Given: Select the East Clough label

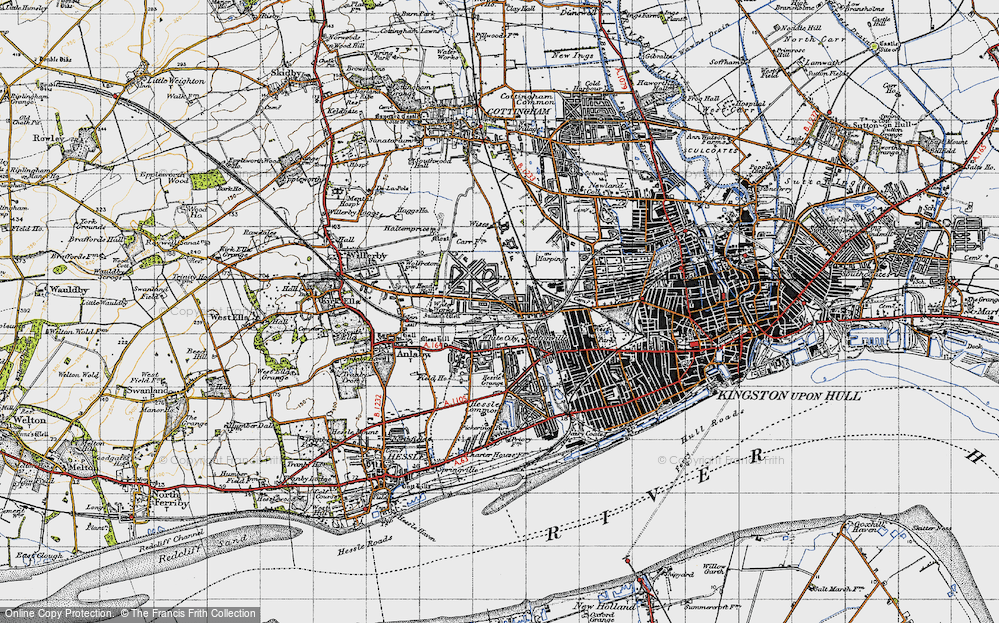Looking at the screenshot, I should [40, 556].
